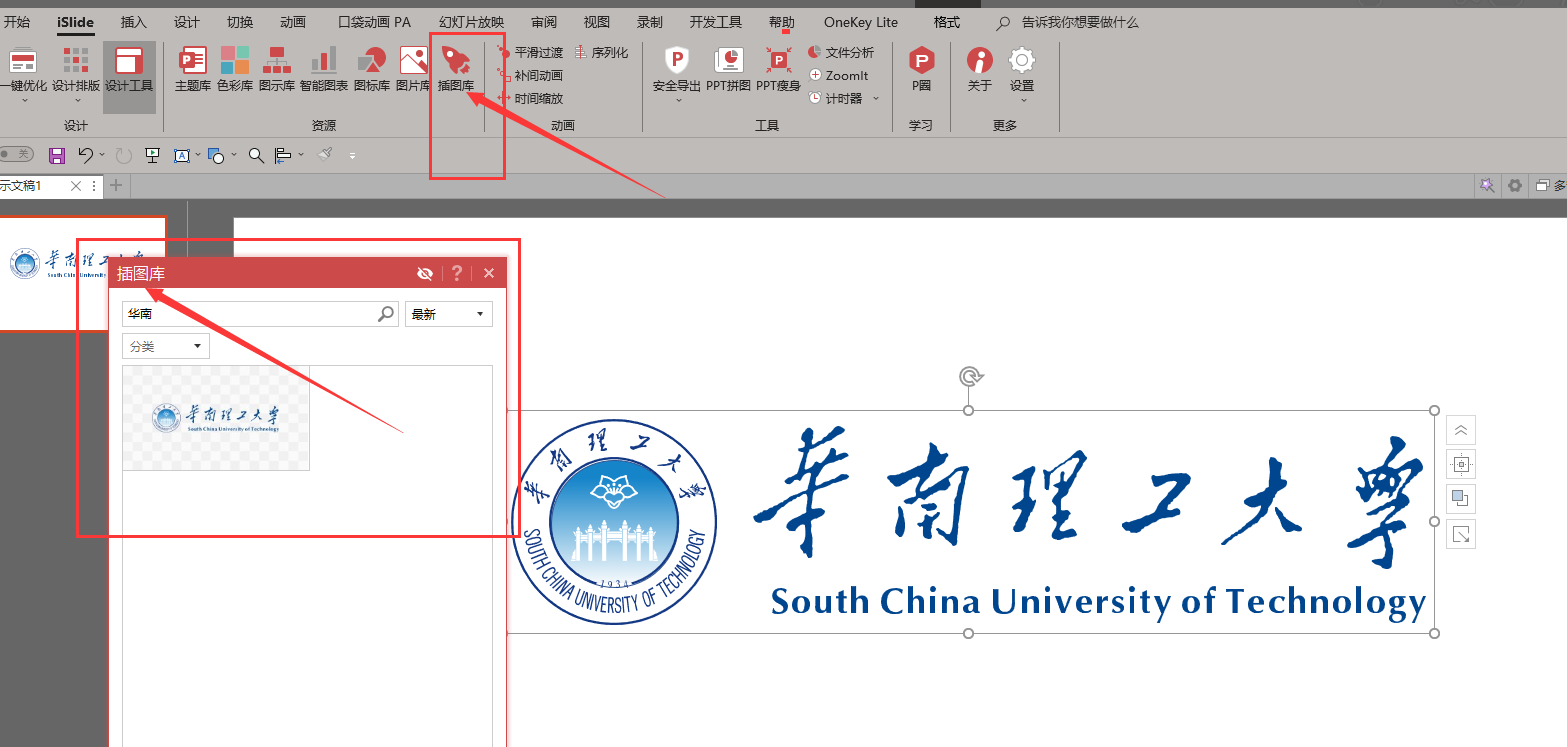This screenshot has width=1567, height=747.
Task: Open the 图片库 picture library
Action: click(413, 70)
